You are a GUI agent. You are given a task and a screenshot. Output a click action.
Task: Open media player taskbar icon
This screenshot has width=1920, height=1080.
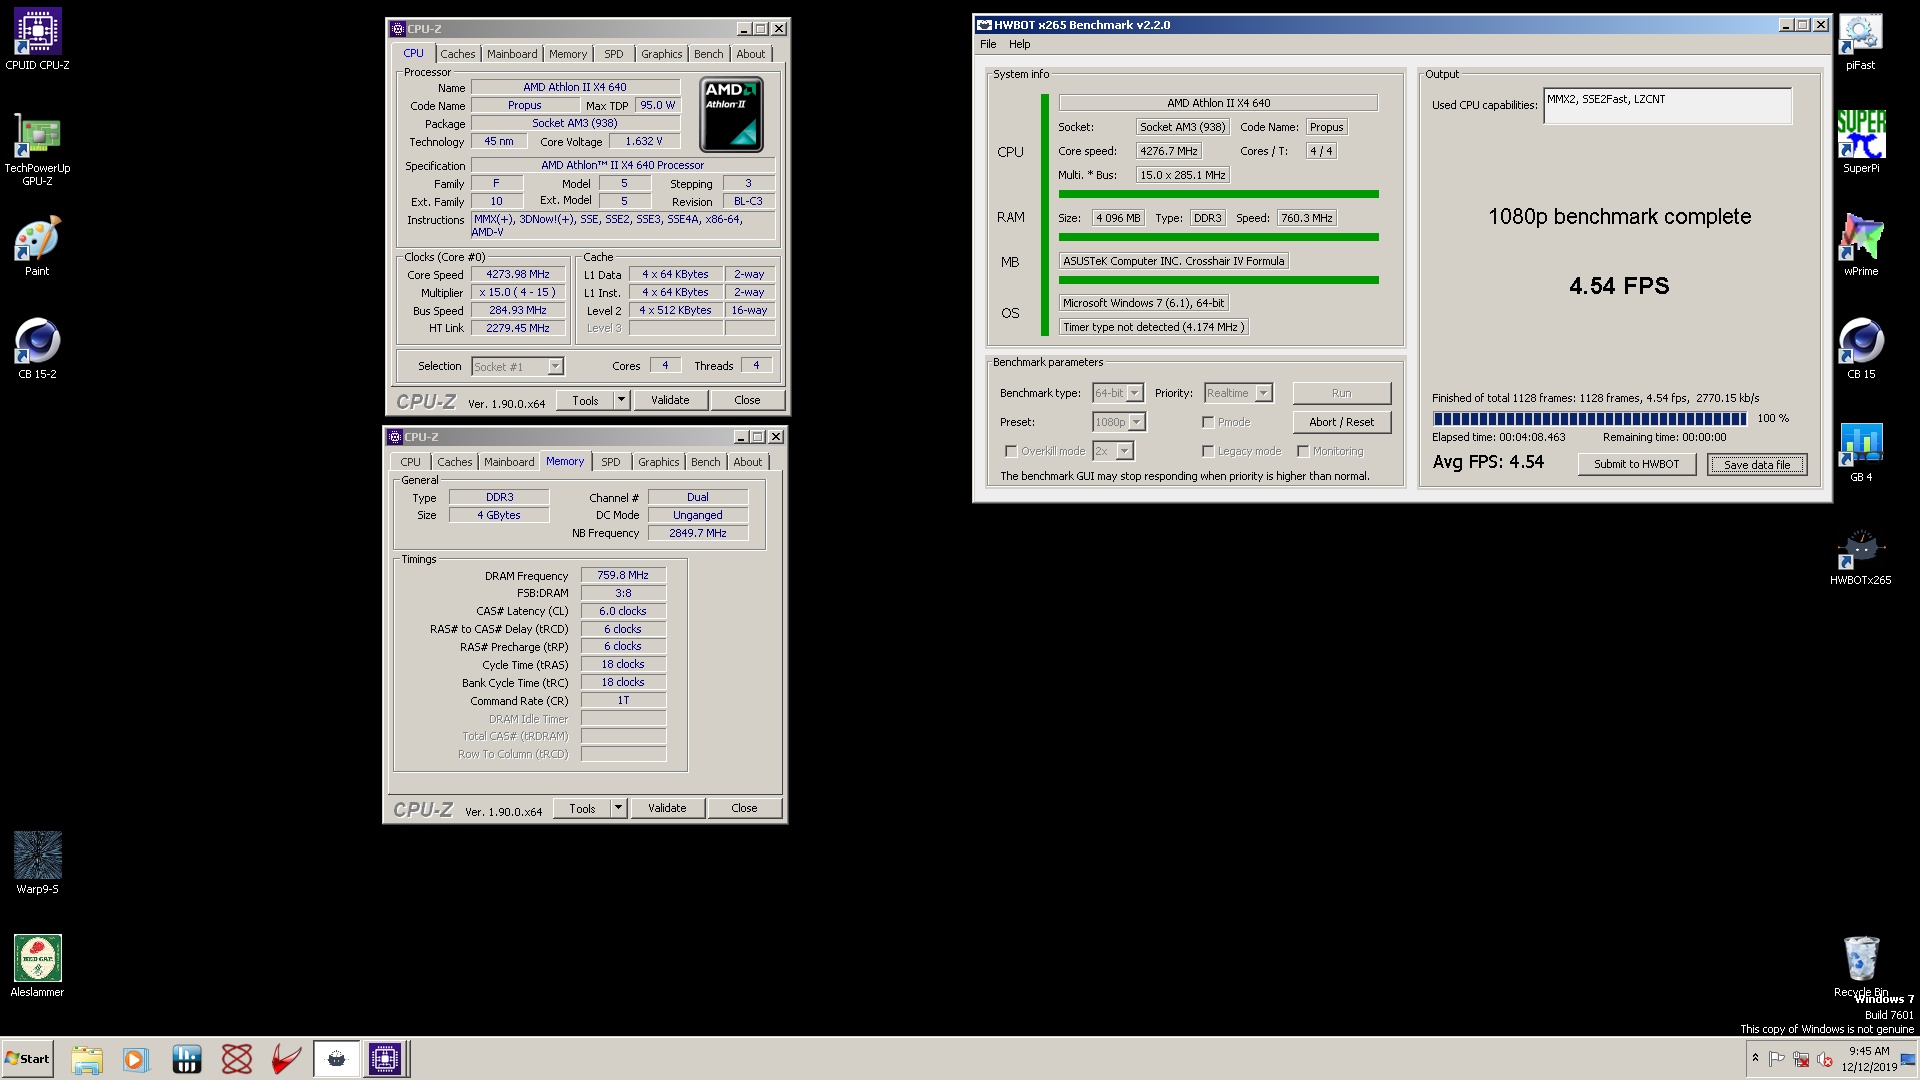135,1059
